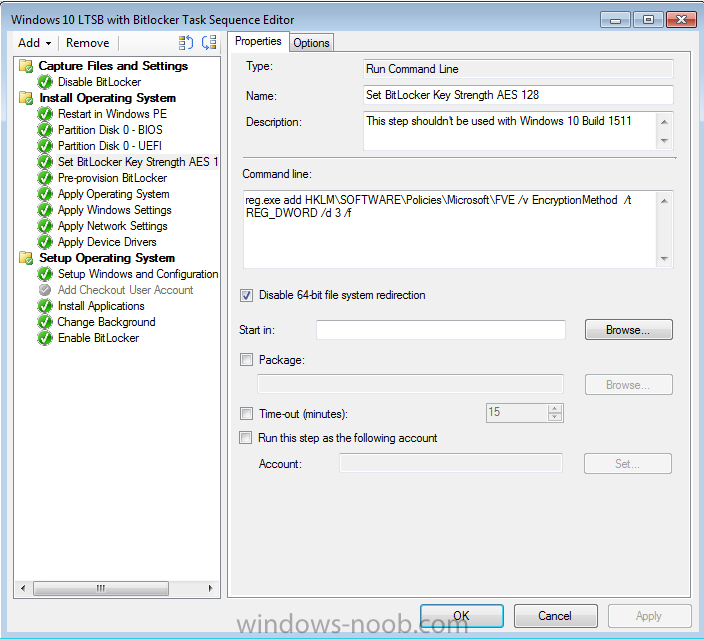This screenshot has height=639, width=704.
Task: Maximize the Task Sequence Editor window
Action: (x=648, y=20)
